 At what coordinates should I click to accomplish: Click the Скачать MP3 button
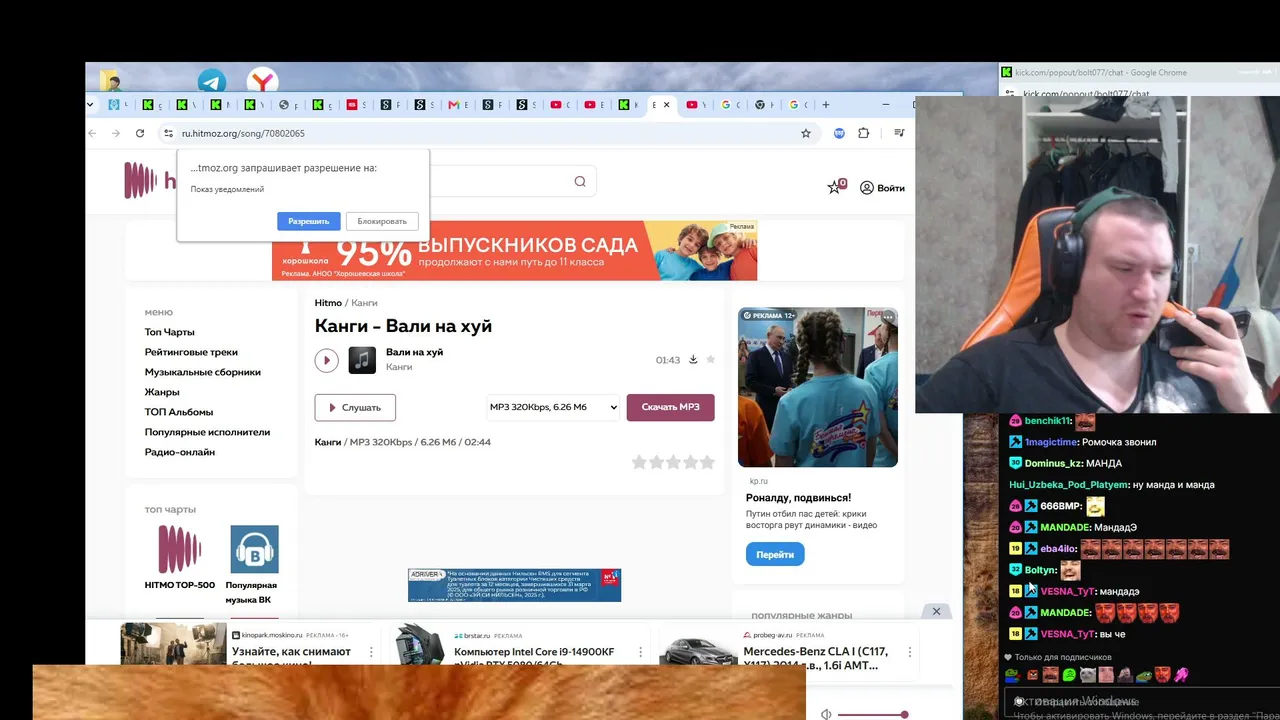tap(671, 407)
